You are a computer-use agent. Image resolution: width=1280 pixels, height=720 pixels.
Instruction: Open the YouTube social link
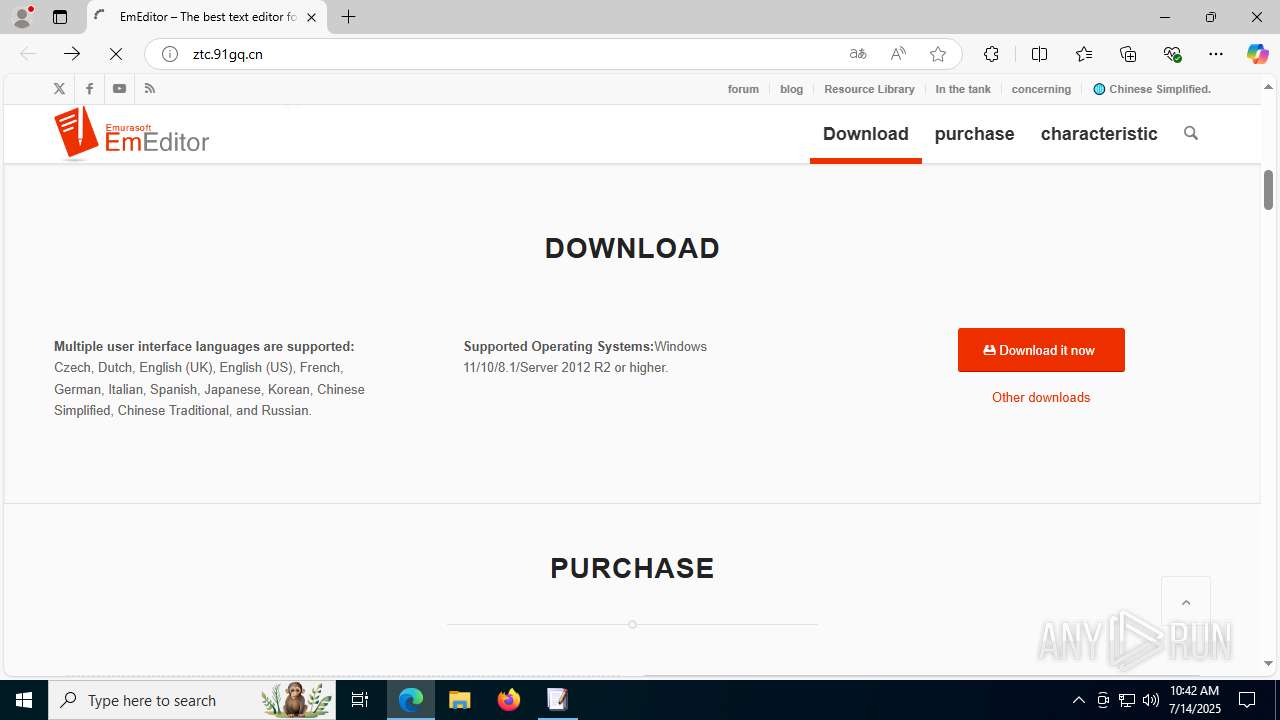tap(119, 89)
